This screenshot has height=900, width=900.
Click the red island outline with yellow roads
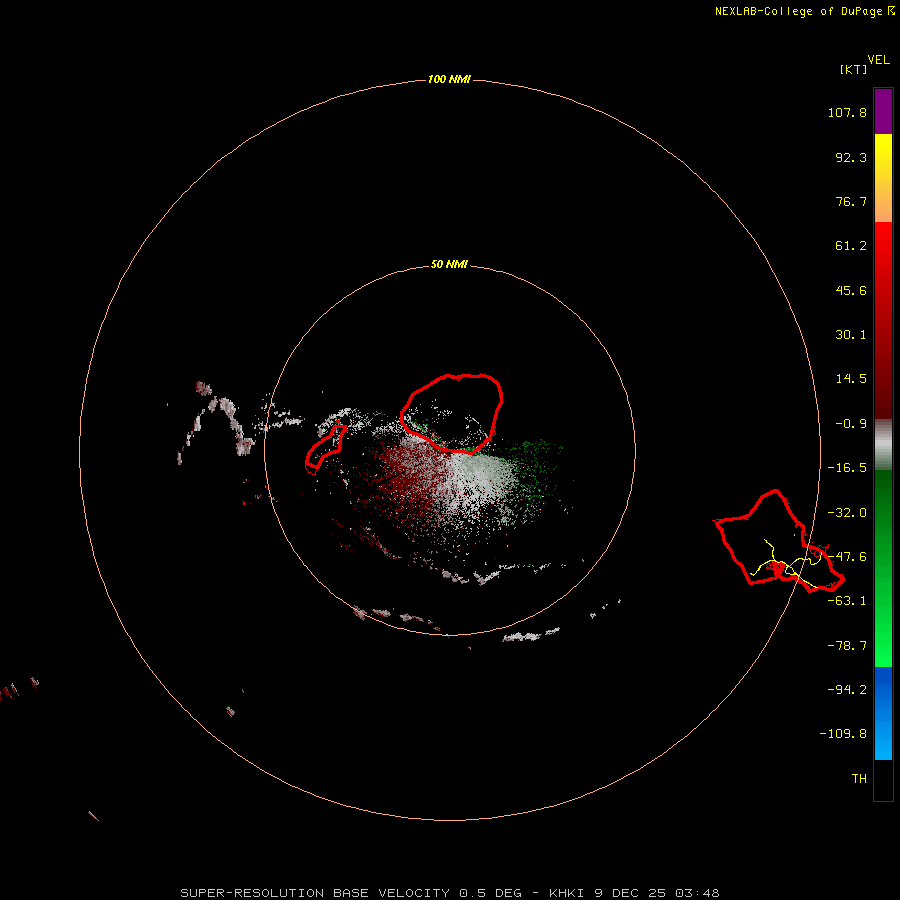[779, 541]
